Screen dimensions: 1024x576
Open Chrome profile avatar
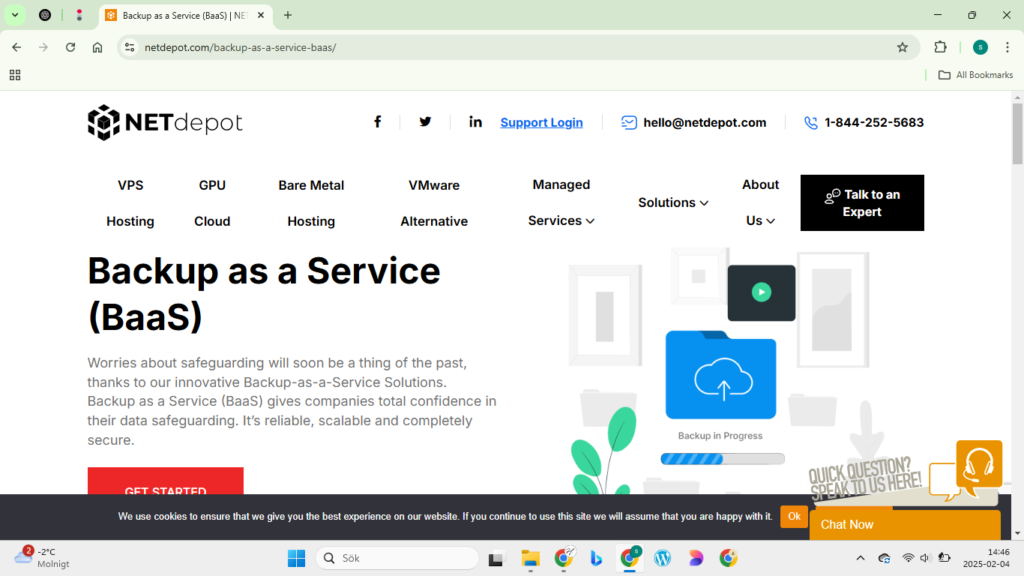980,47
